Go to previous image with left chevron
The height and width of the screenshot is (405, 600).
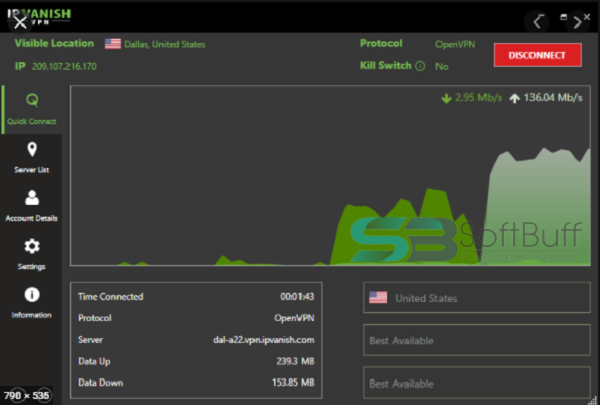[x=538, y=22]
